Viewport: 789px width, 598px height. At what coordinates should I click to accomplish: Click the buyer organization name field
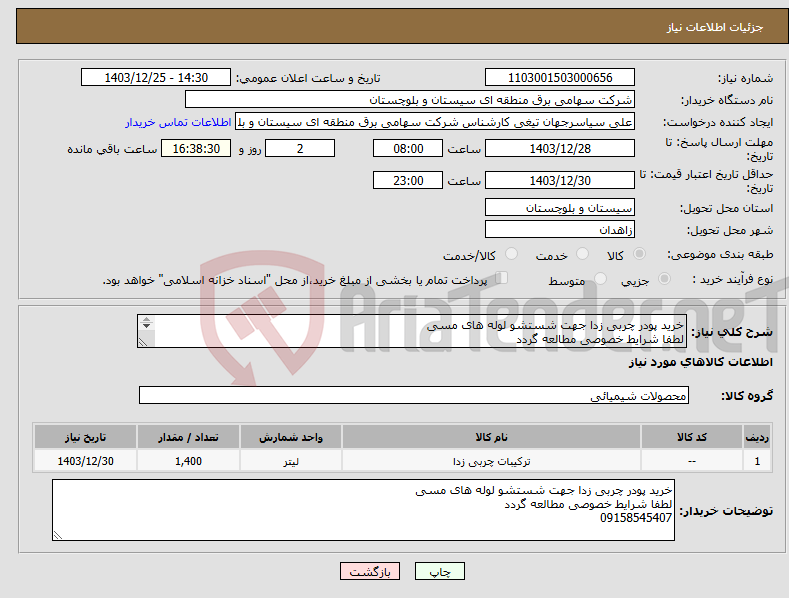click(x=410, y=100)
